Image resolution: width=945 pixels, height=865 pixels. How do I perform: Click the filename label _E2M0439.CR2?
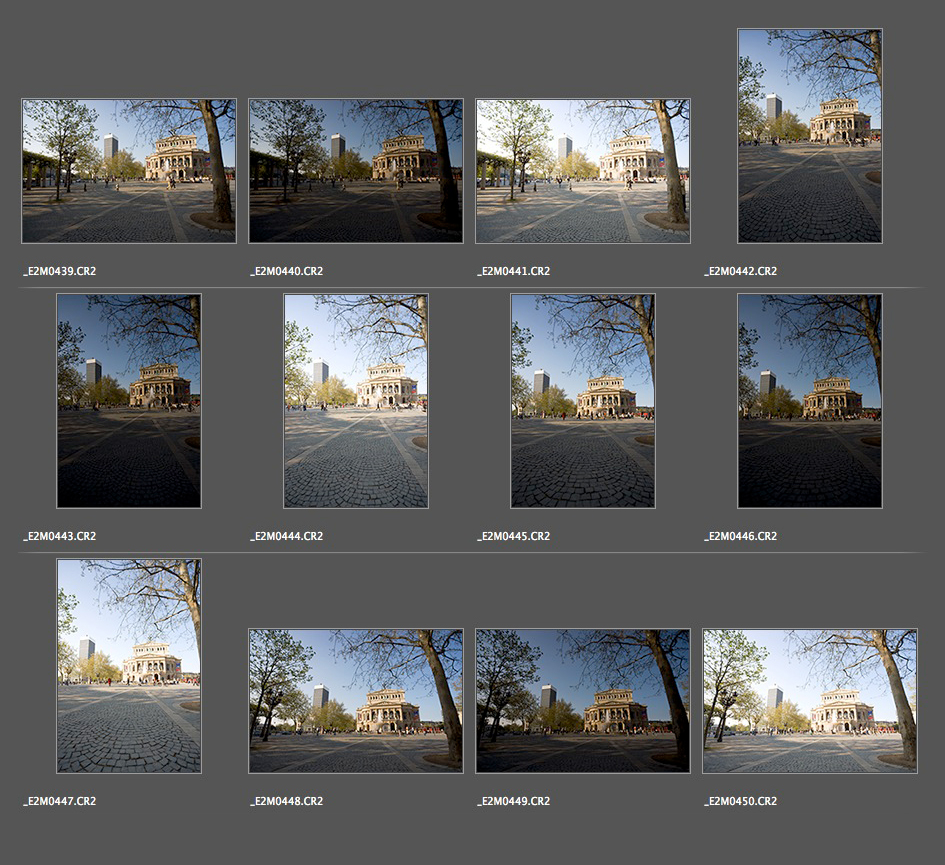coord(60,271)
